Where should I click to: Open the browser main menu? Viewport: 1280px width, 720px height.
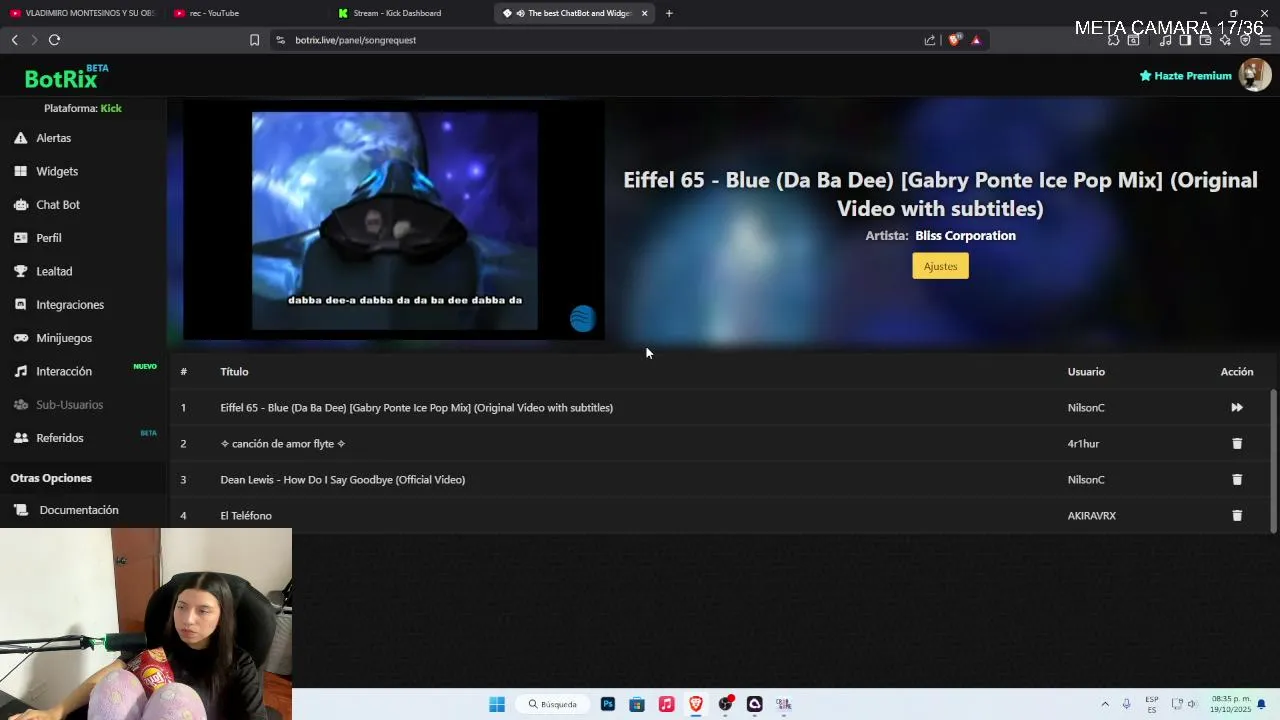pos(1265,40)
